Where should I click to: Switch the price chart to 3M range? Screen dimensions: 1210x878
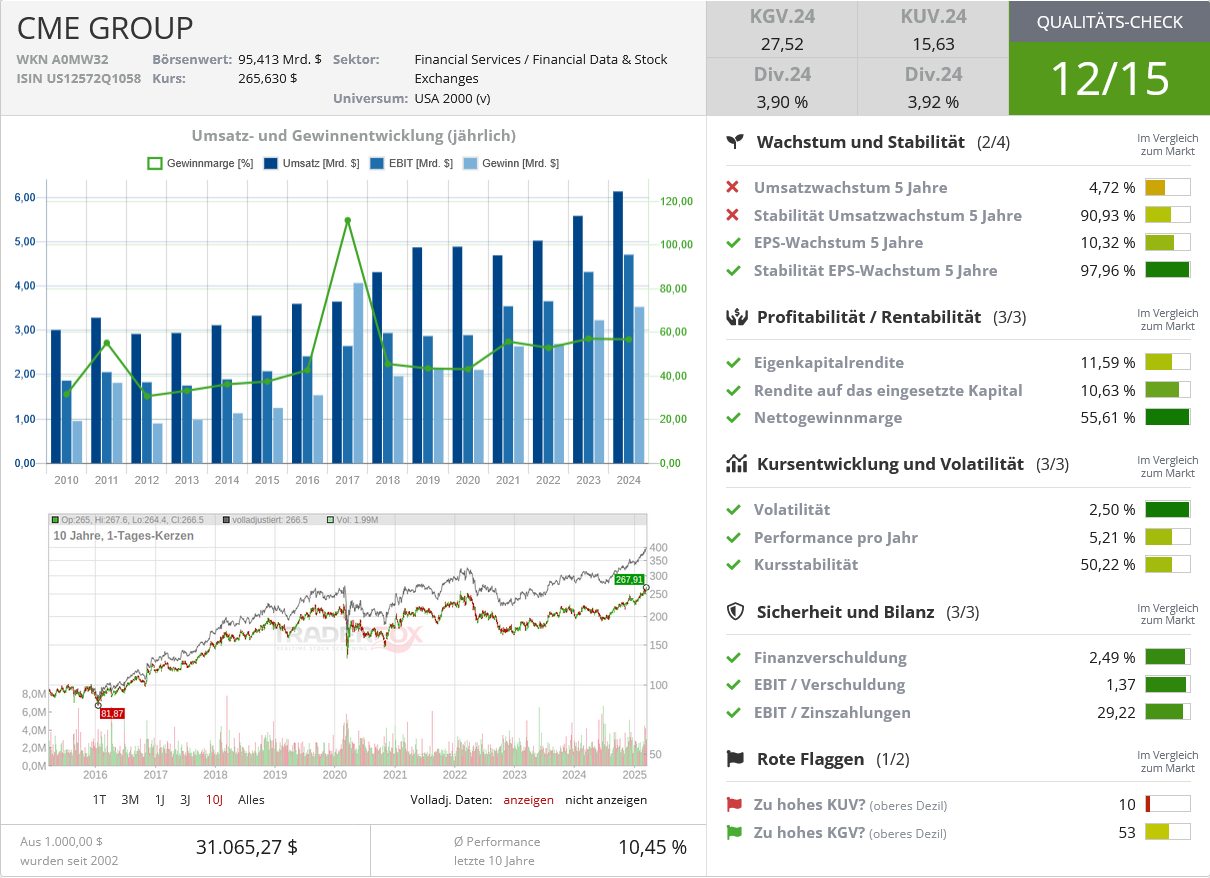pyautogui.click(x=130, y=800)
